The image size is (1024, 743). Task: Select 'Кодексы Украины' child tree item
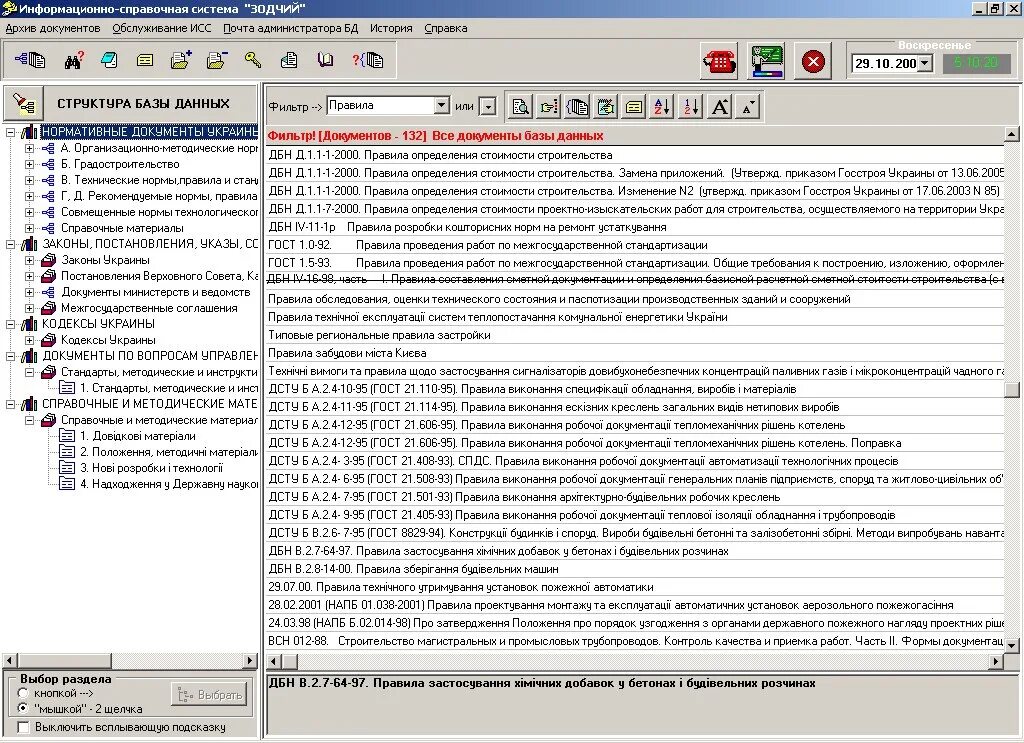pos(108,340)
